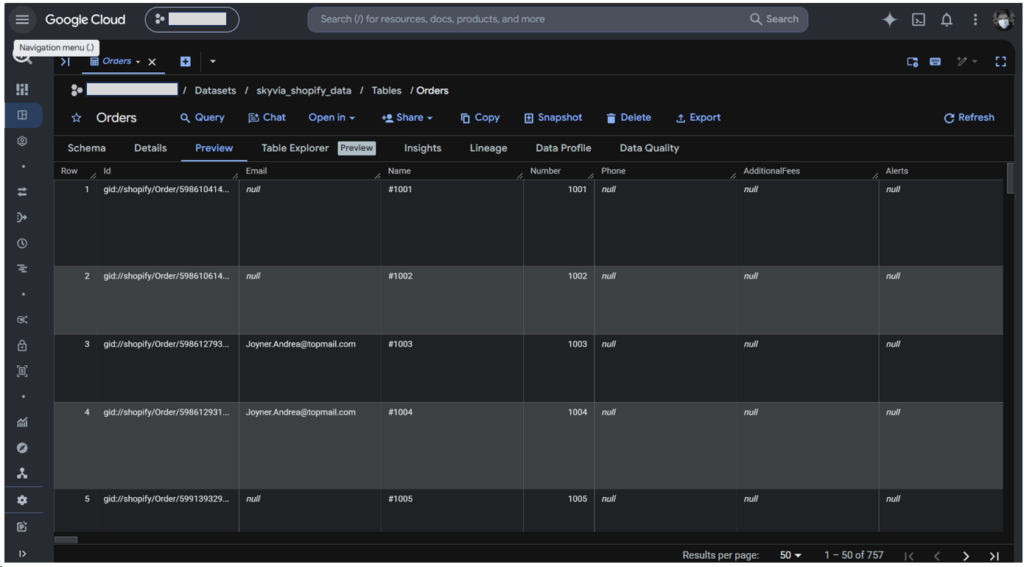Open the line chart monitoring sidebar icon
1024x567 pixels.
coord(22,422)
